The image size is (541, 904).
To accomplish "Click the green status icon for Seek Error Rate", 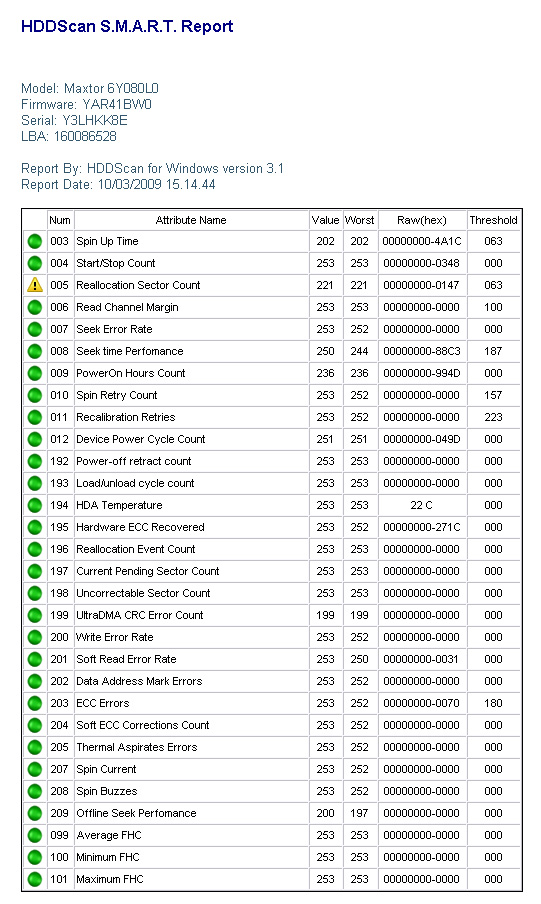I will click(35, 329).
